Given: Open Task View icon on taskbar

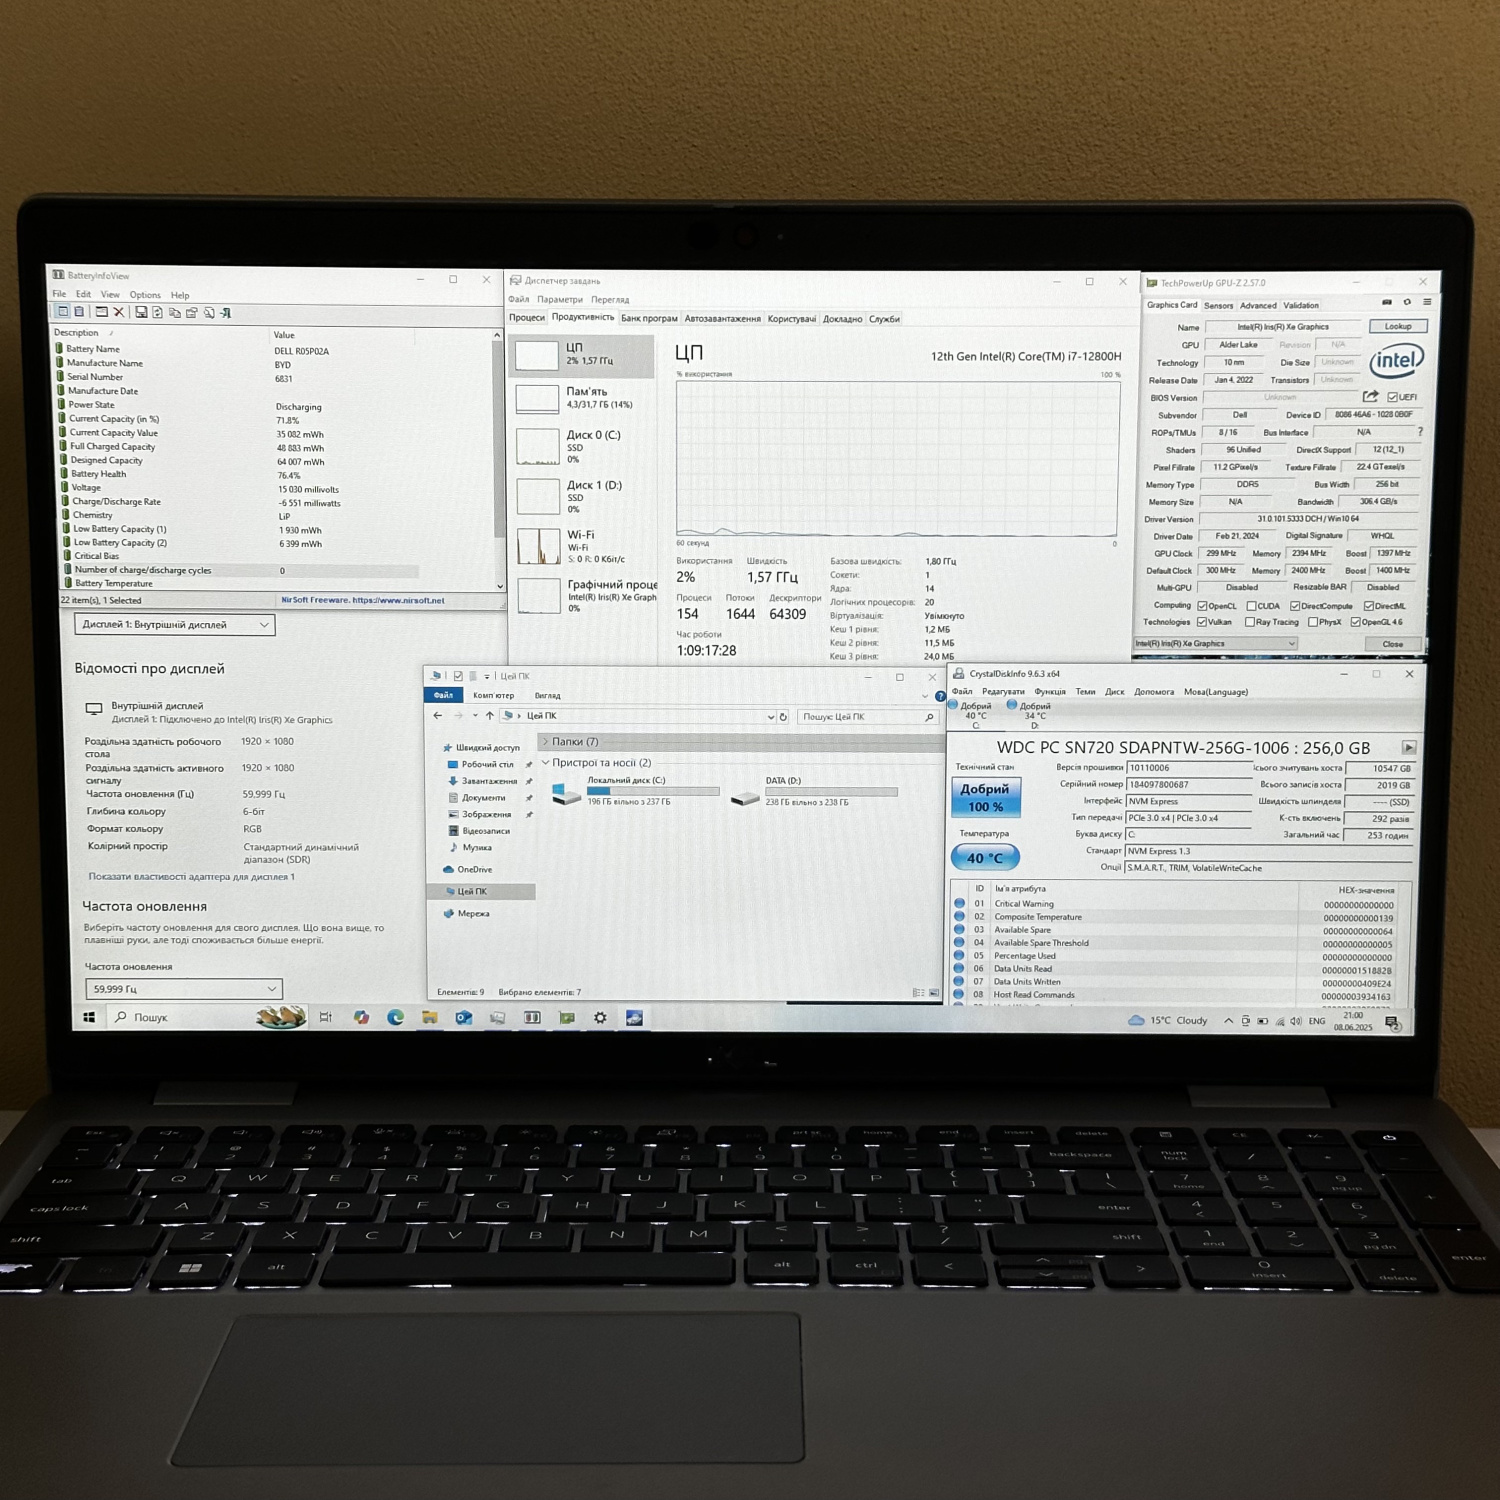Looking at the screenshot, I should pos(326,1017).
